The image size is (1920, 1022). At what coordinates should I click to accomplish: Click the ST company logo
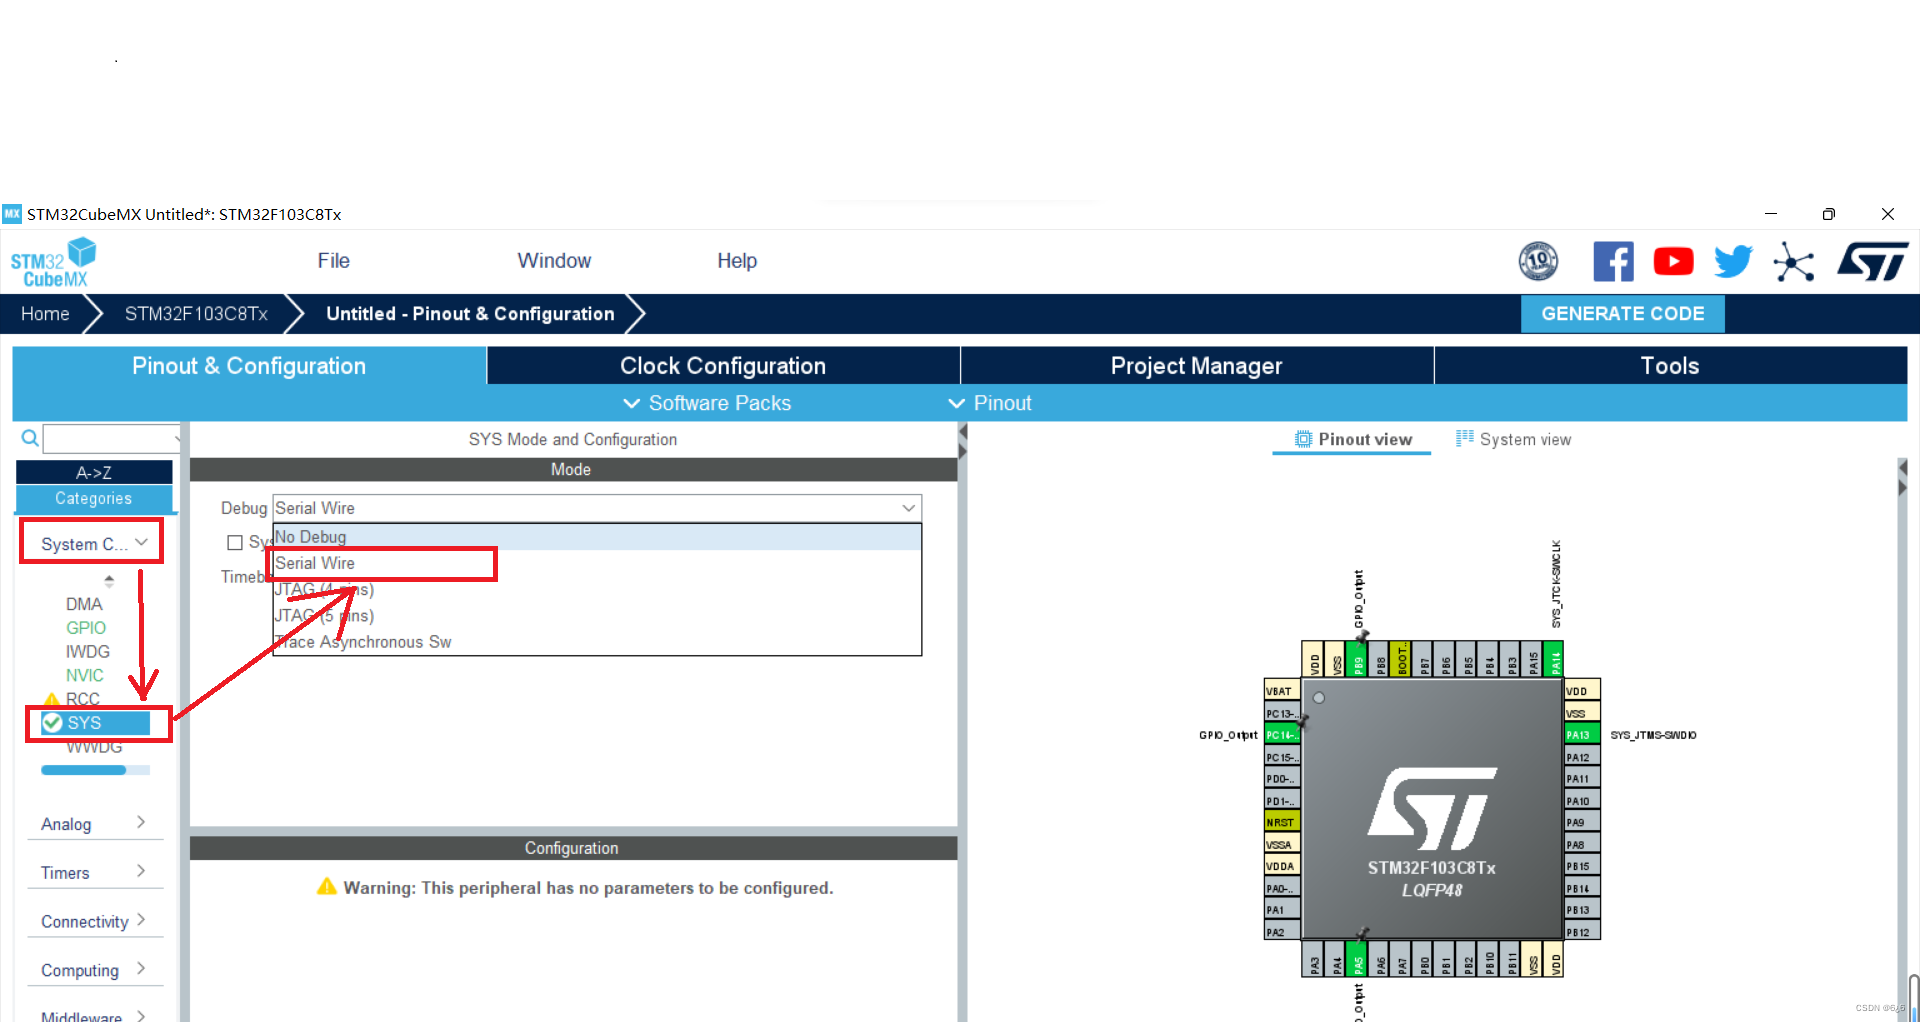click(x=1873, y=262)
